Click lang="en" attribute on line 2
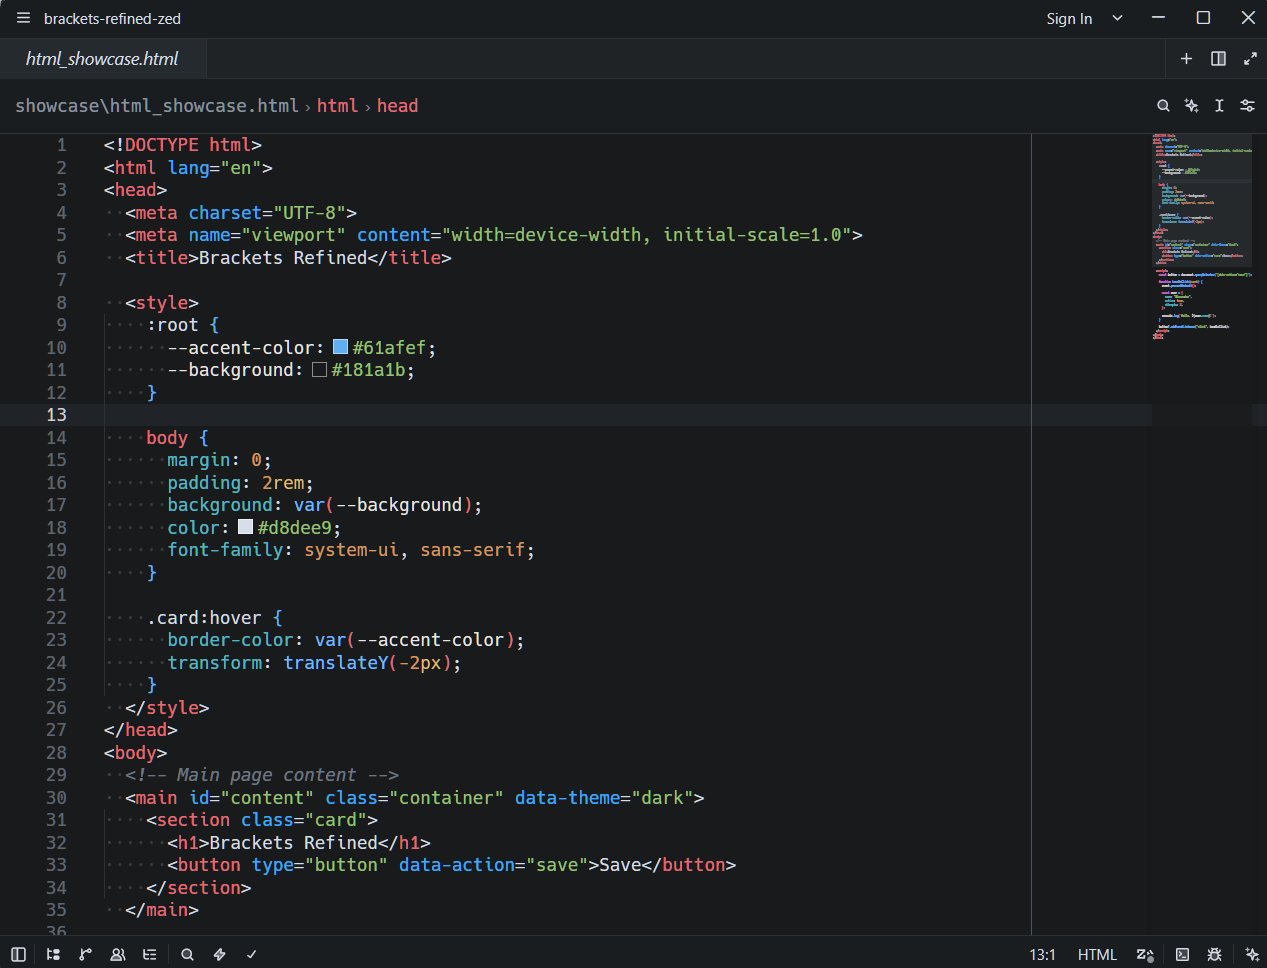Image resolution: width=1267 pixels, height=968 pixels. [214, 168]
